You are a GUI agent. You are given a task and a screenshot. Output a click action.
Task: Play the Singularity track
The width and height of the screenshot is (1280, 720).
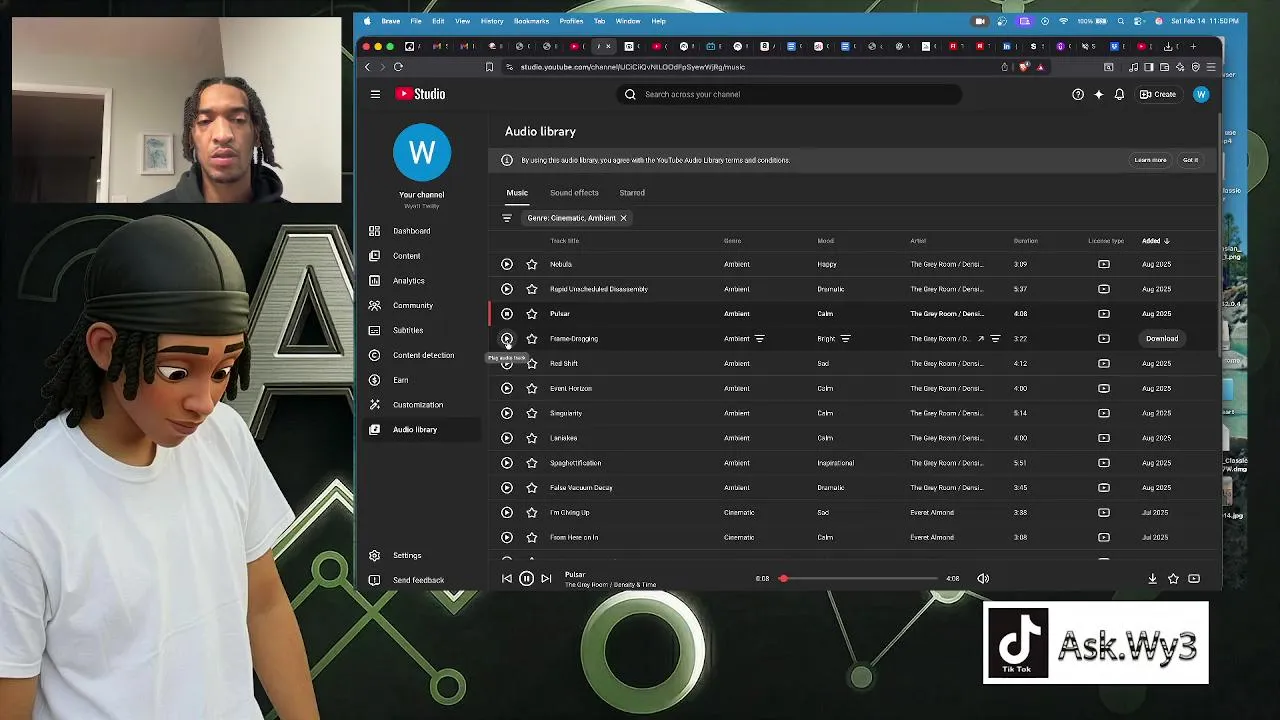click(x=507, y=413)
